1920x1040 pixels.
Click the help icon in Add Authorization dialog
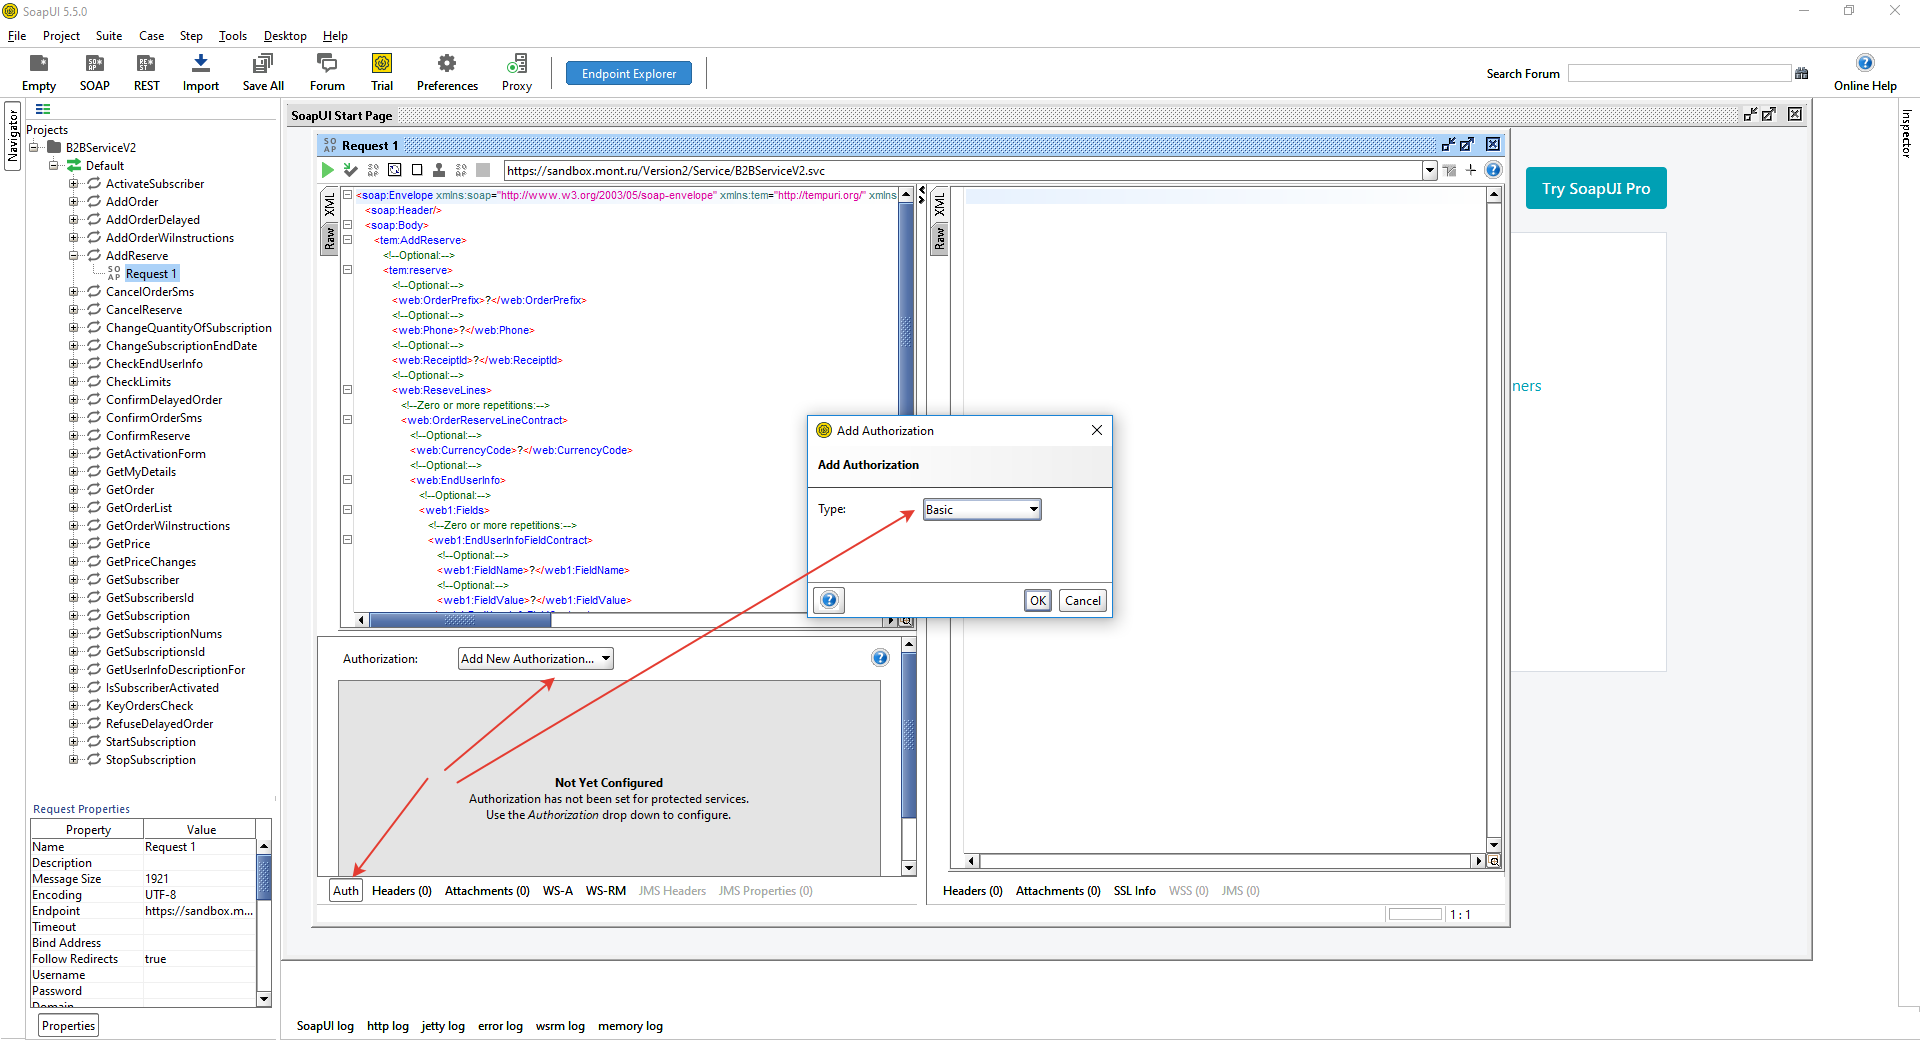(829, 600)
